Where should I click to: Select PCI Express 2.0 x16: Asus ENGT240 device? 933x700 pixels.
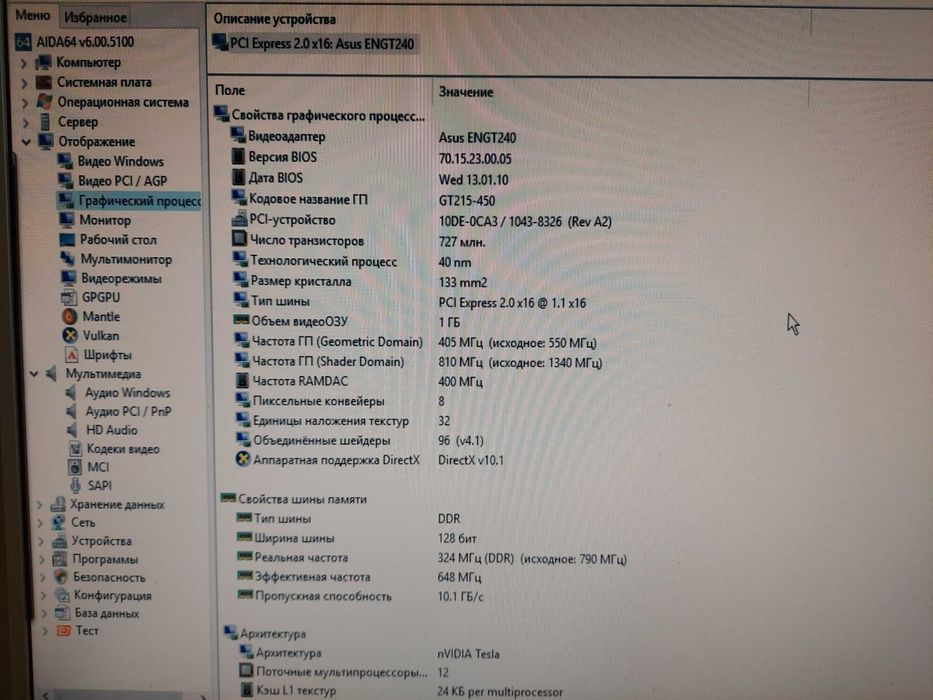(x=314, y=43)
